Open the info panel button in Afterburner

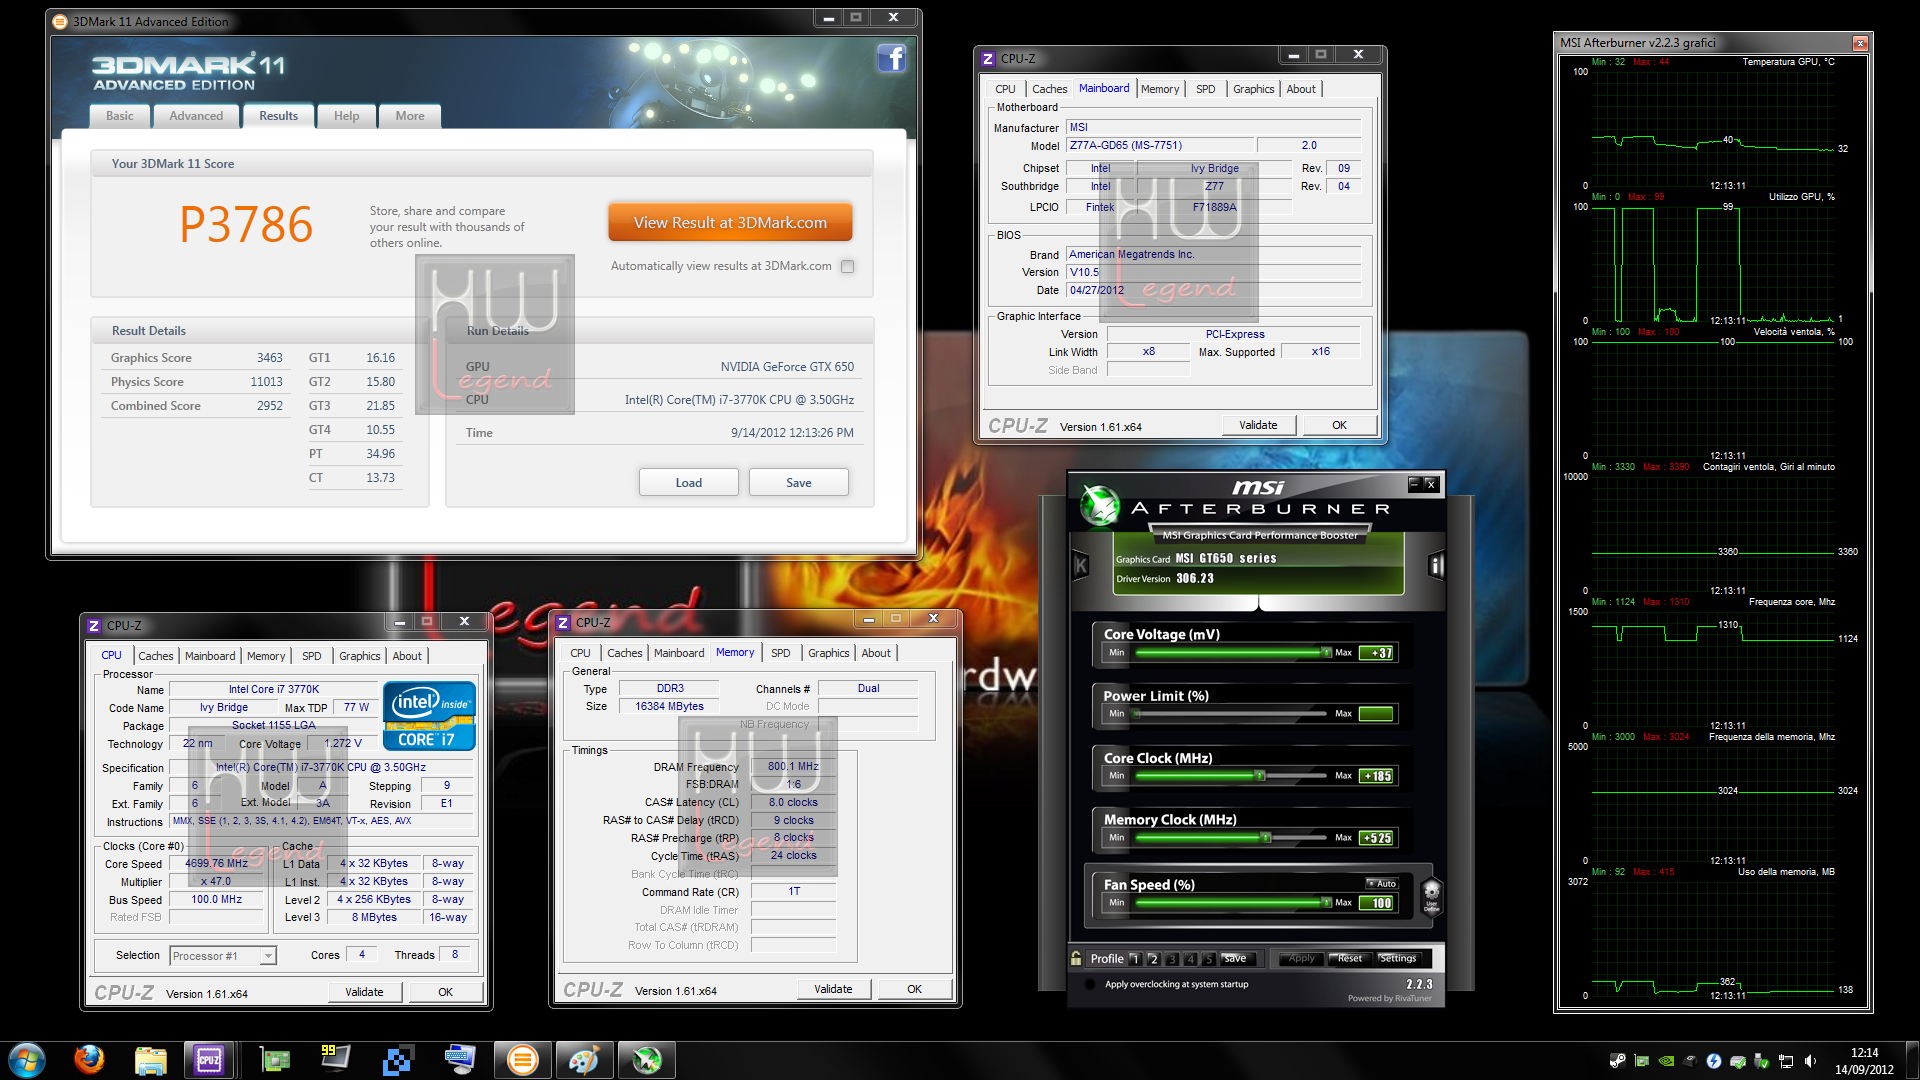pyautogui.click(x=1436, y=565)
